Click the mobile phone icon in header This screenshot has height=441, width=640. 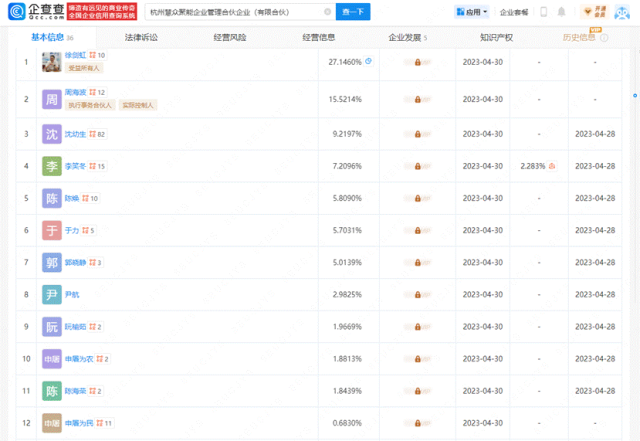[544, 12]
